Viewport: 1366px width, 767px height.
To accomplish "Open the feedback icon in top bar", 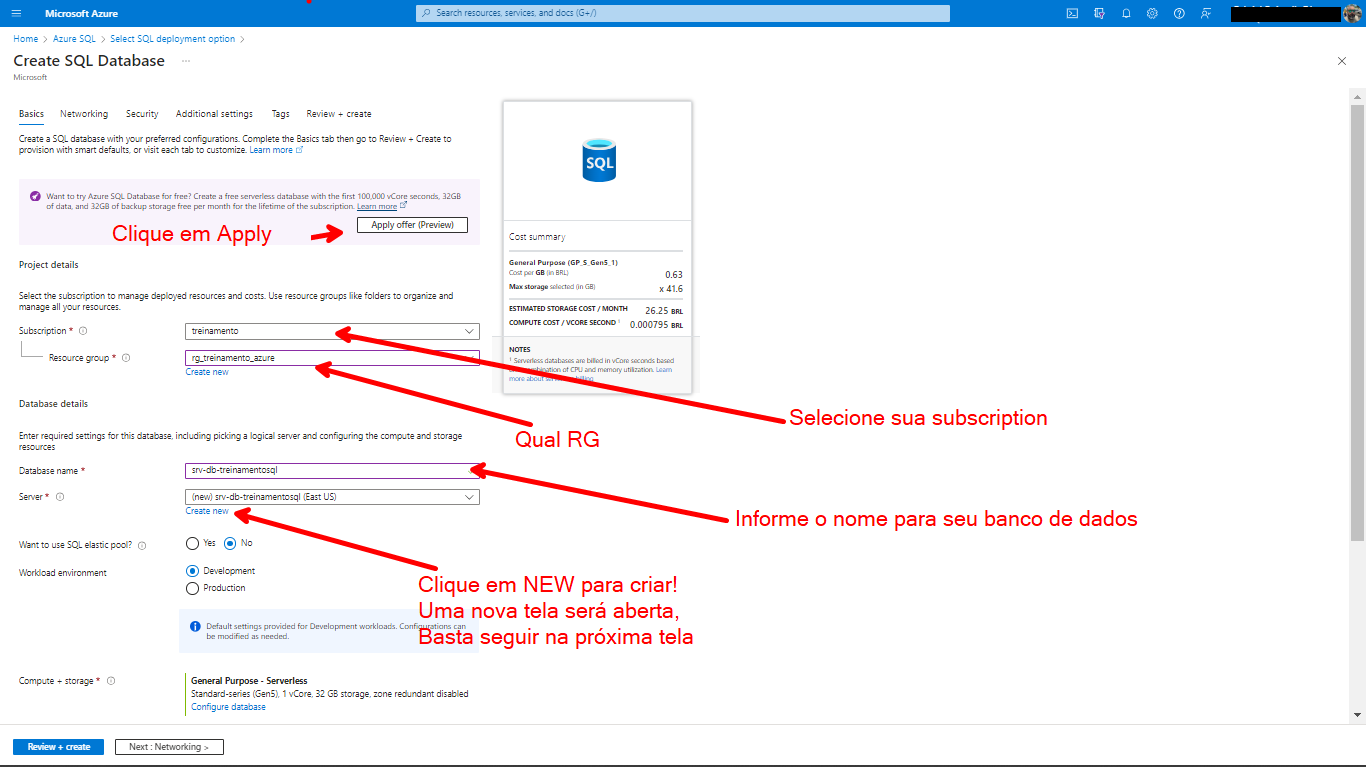I will point(1206,13).
